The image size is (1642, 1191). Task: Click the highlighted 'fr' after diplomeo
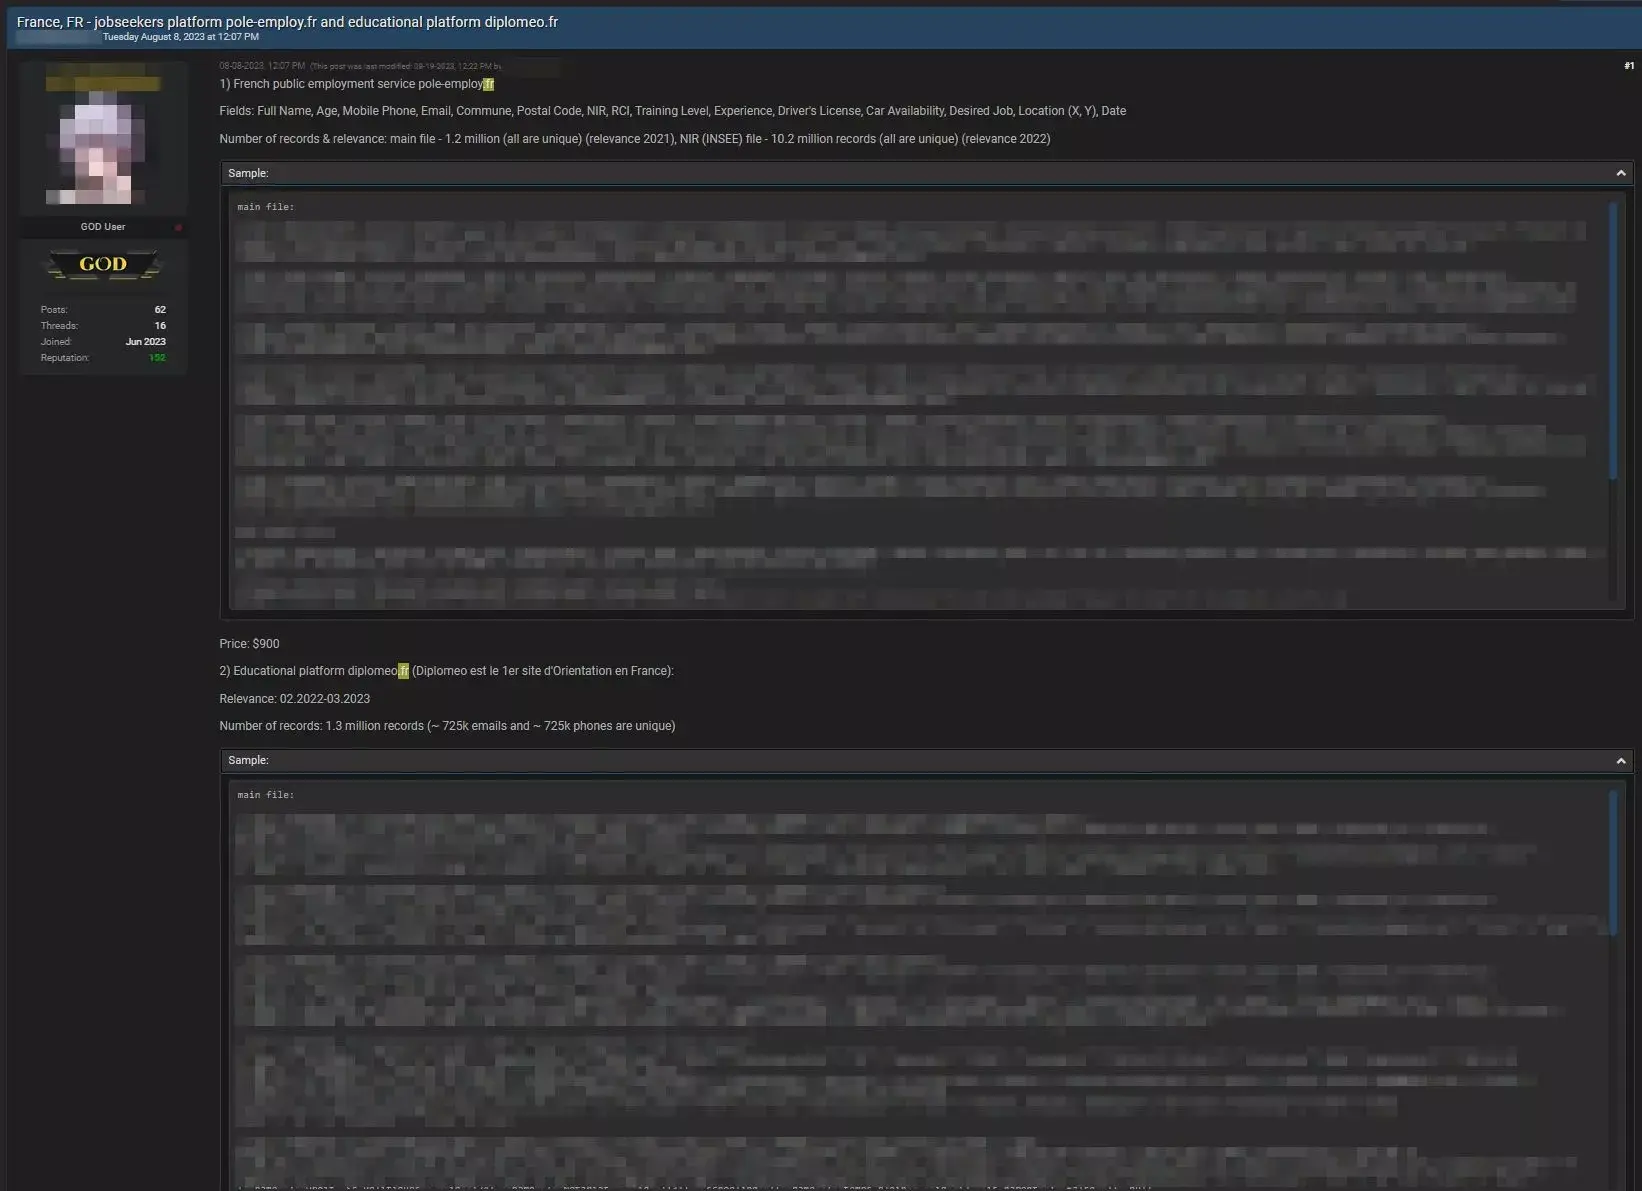[404, 671]
